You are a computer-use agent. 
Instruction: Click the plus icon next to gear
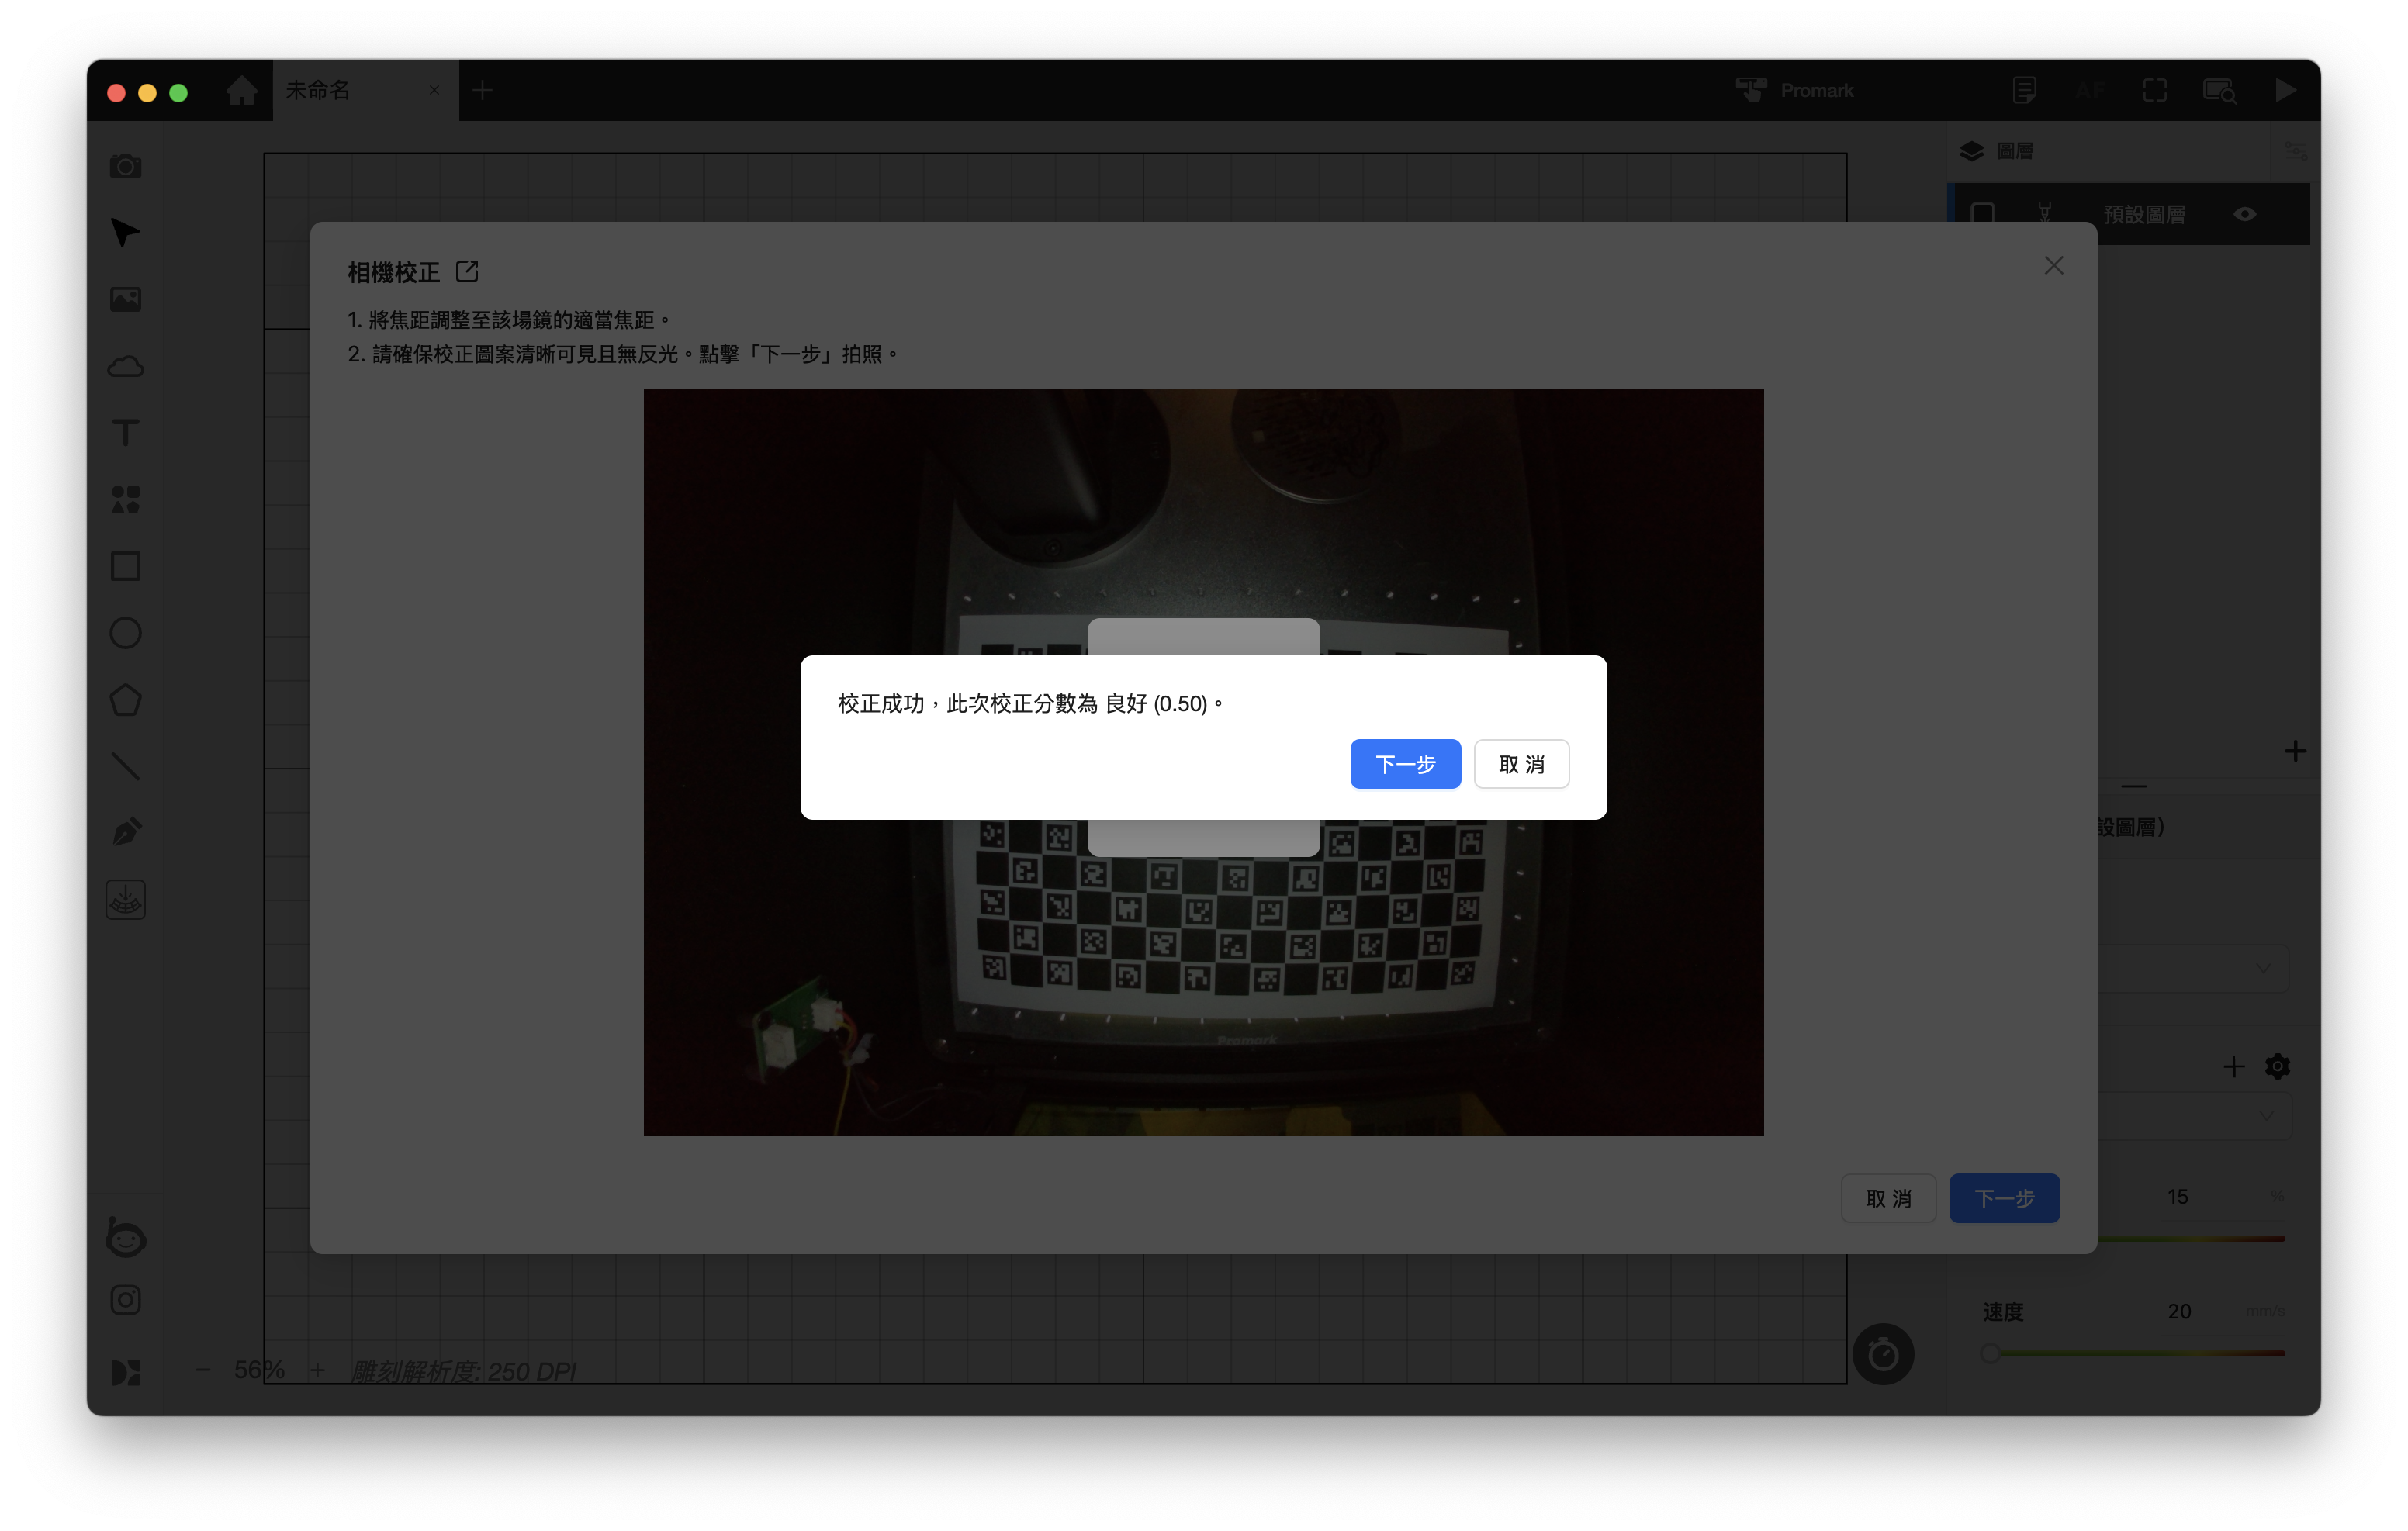[2233, 1066]
